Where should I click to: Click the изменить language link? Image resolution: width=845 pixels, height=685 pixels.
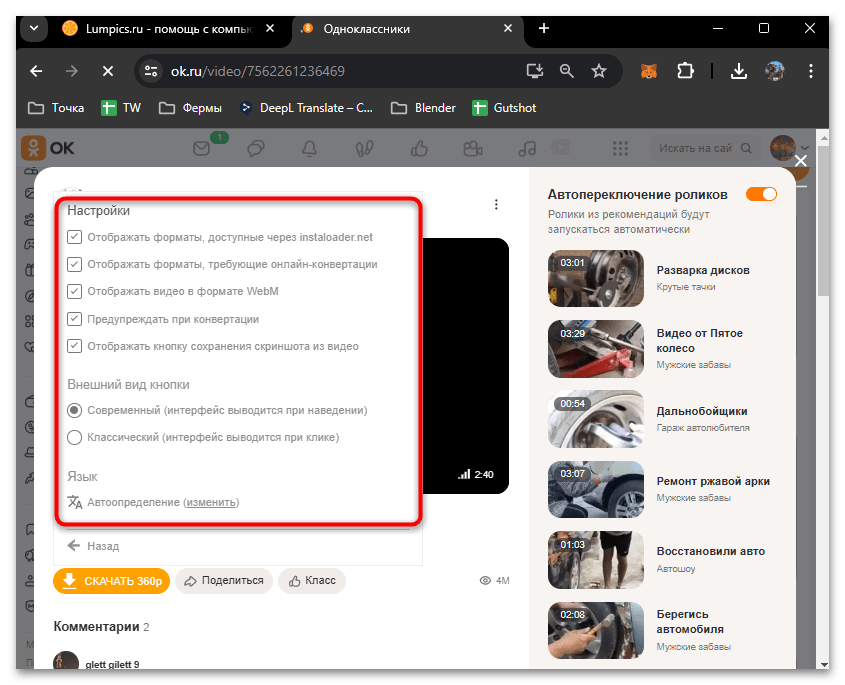(x=212, y=502)
